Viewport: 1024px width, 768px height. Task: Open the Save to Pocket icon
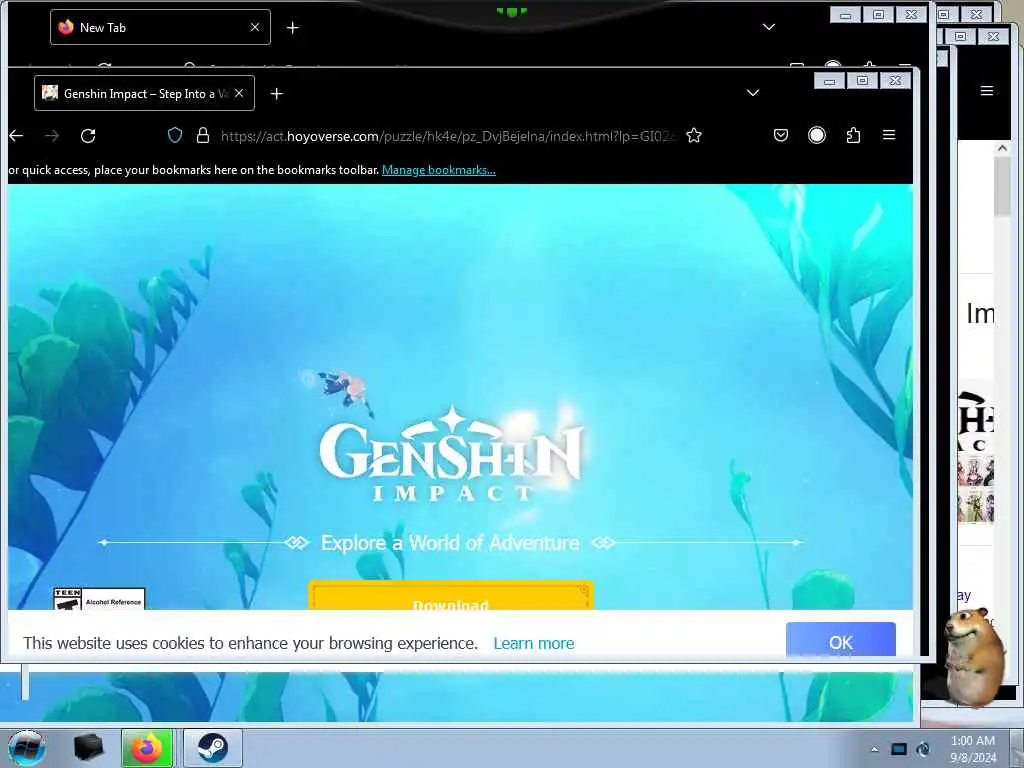[x=780, y=135]
